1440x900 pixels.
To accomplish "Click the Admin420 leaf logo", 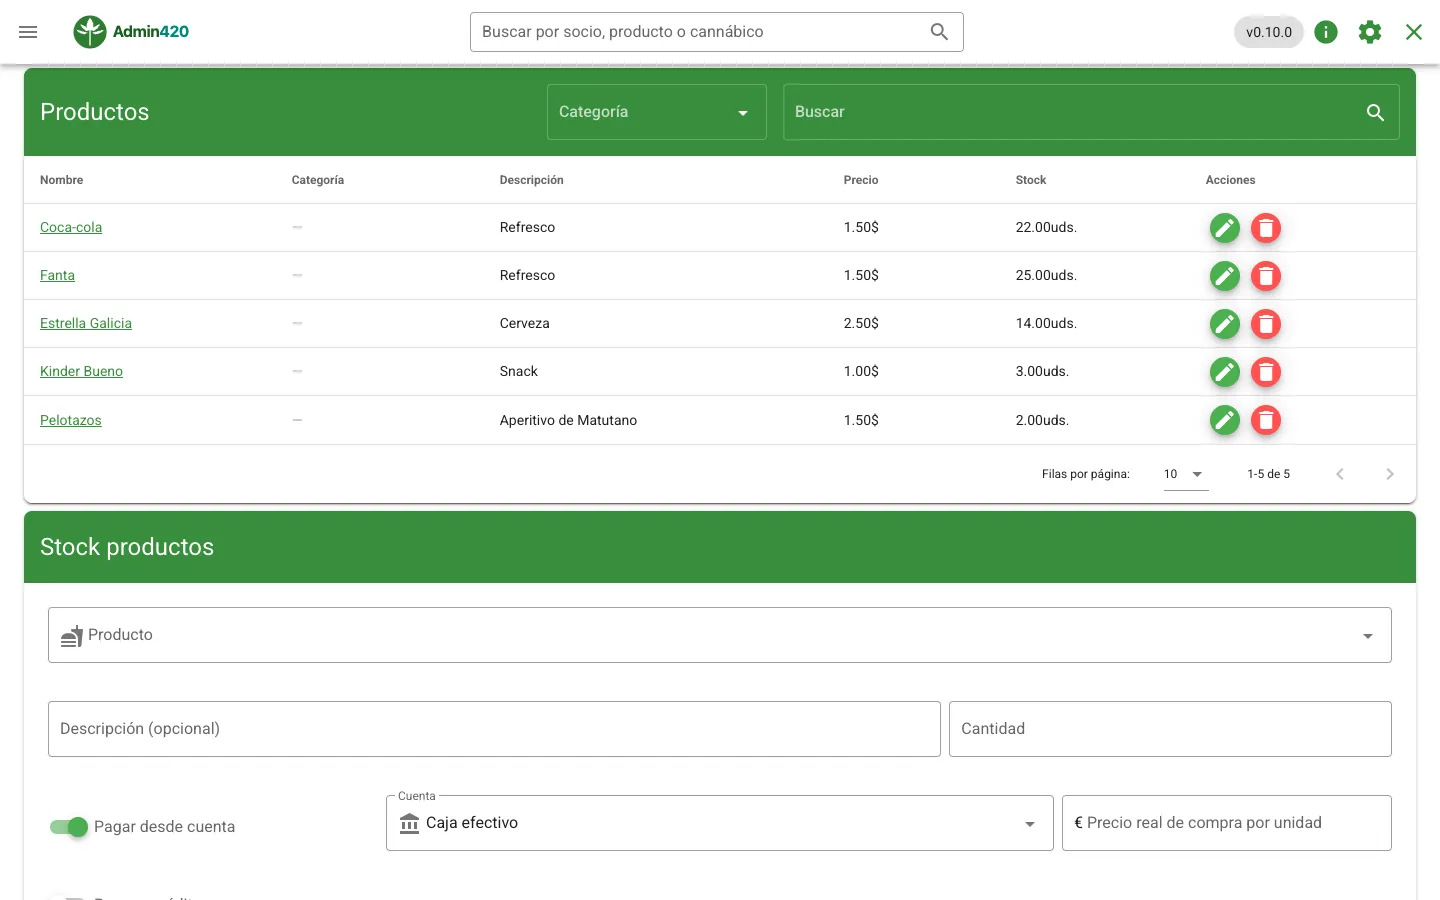I will click(x=90, y=32).
